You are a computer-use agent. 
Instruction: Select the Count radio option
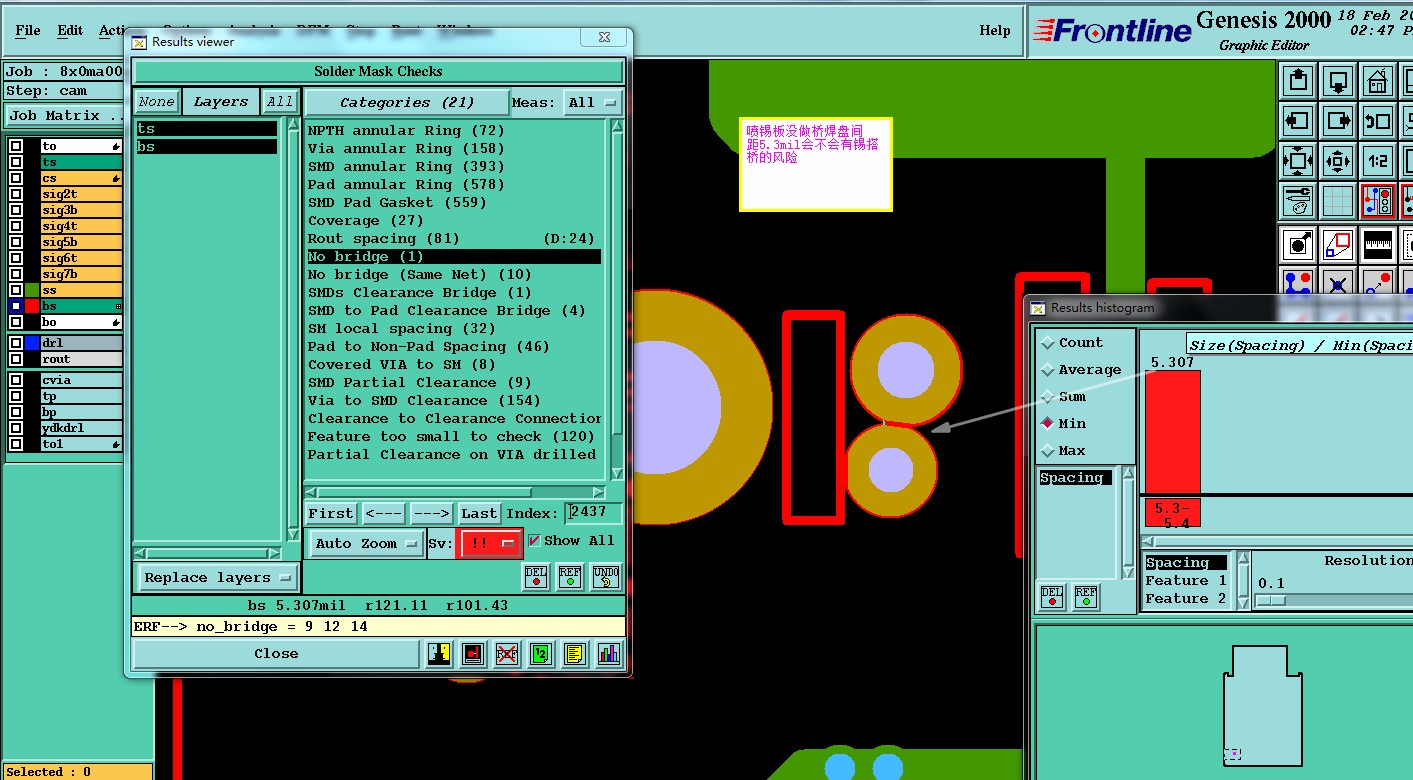point(1048,343)
